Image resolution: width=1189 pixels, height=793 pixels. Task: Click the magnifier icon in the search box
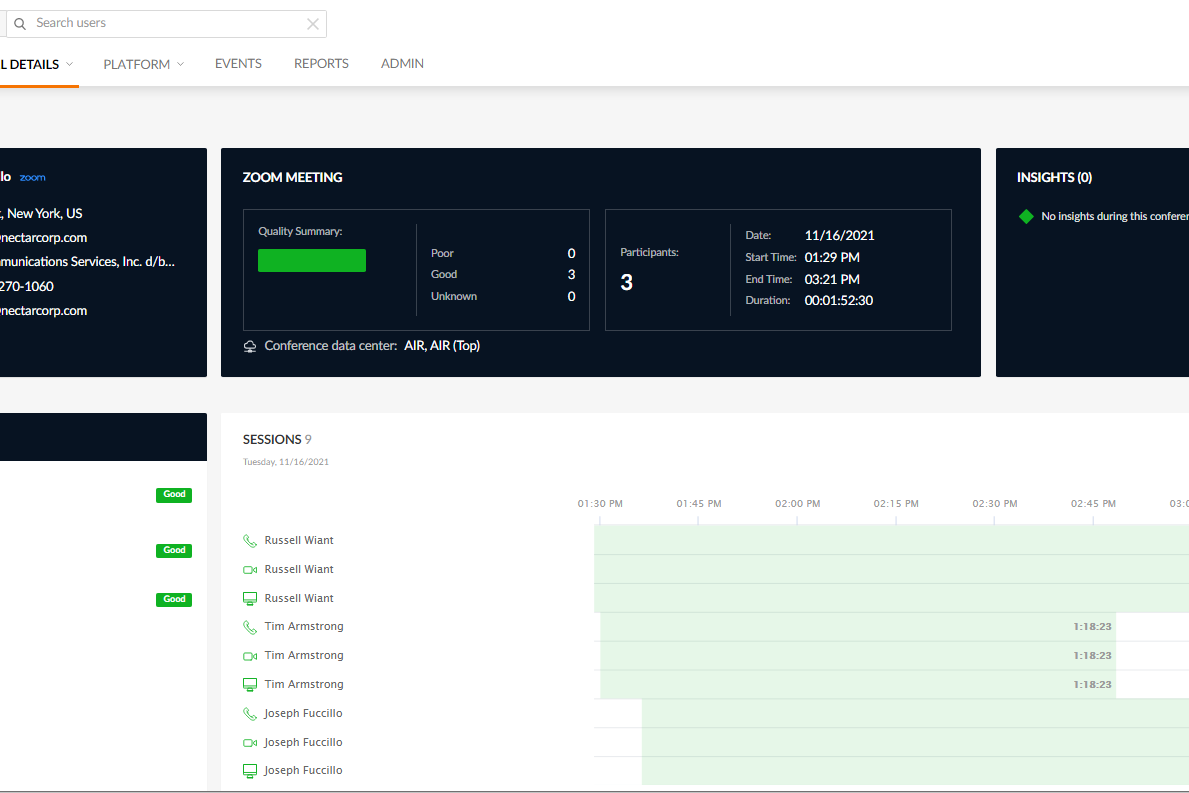point(20,24)
